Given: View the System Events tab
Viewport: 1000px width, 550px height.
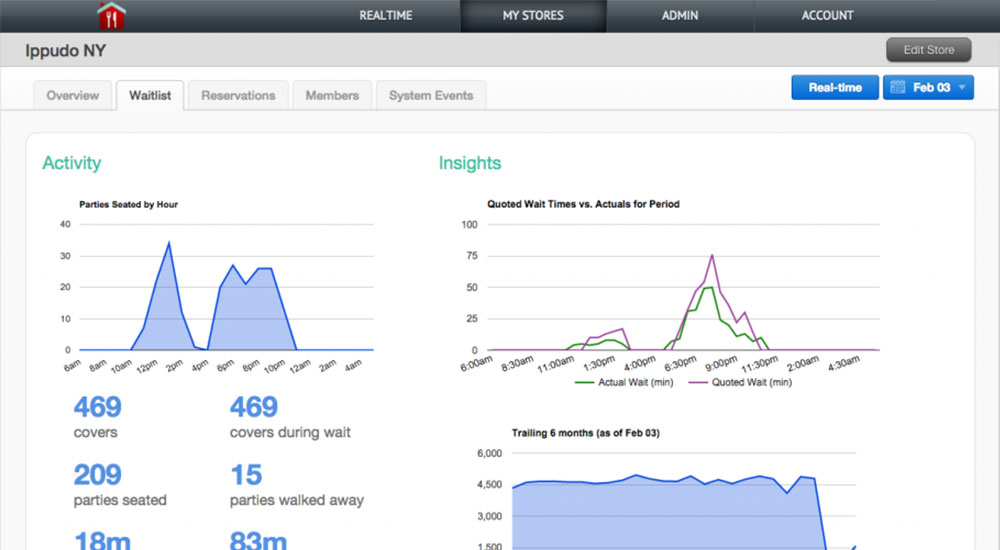Looking at the screenshot, I should click(x=431, y=96).
